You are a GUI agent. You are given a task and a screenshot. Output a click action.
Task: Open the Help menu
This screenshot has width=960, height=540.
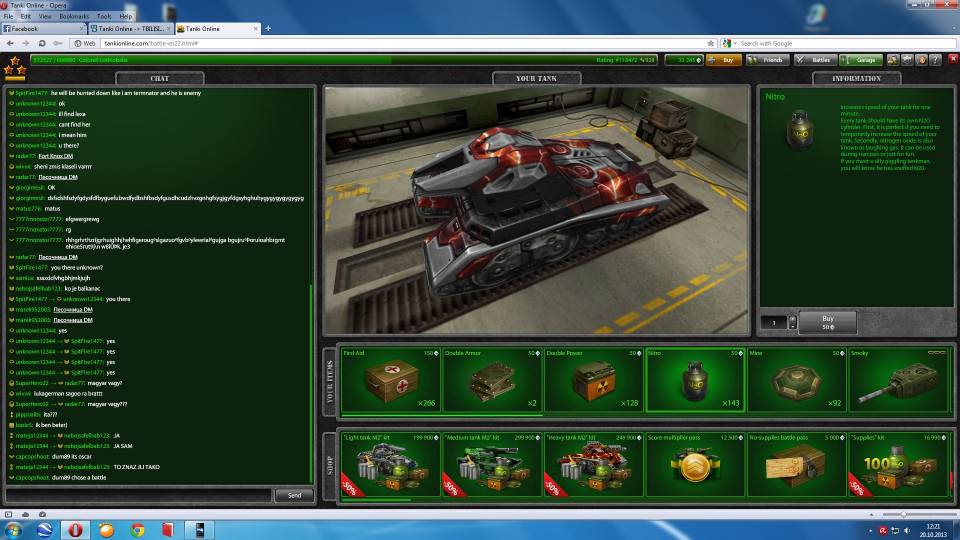coord(126,17)
